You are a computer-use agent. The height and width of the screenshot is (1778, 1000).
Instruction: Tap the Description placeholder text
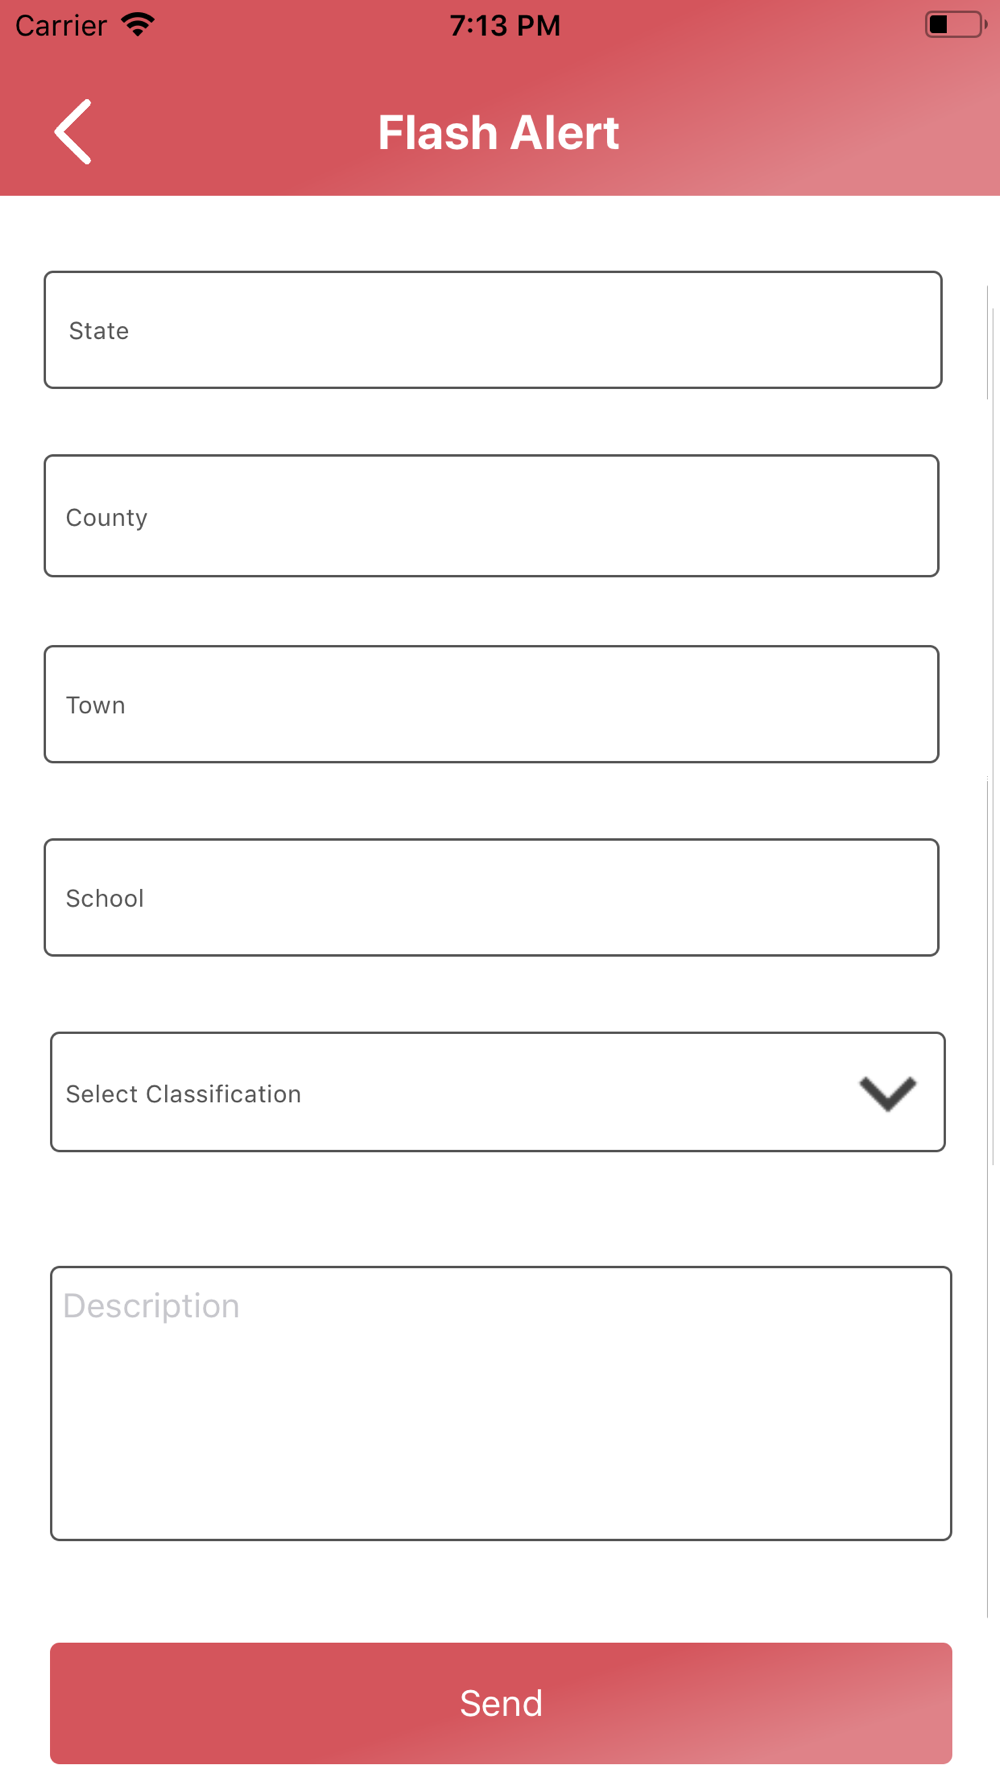pyautogui.click(x=151, y=1306)
